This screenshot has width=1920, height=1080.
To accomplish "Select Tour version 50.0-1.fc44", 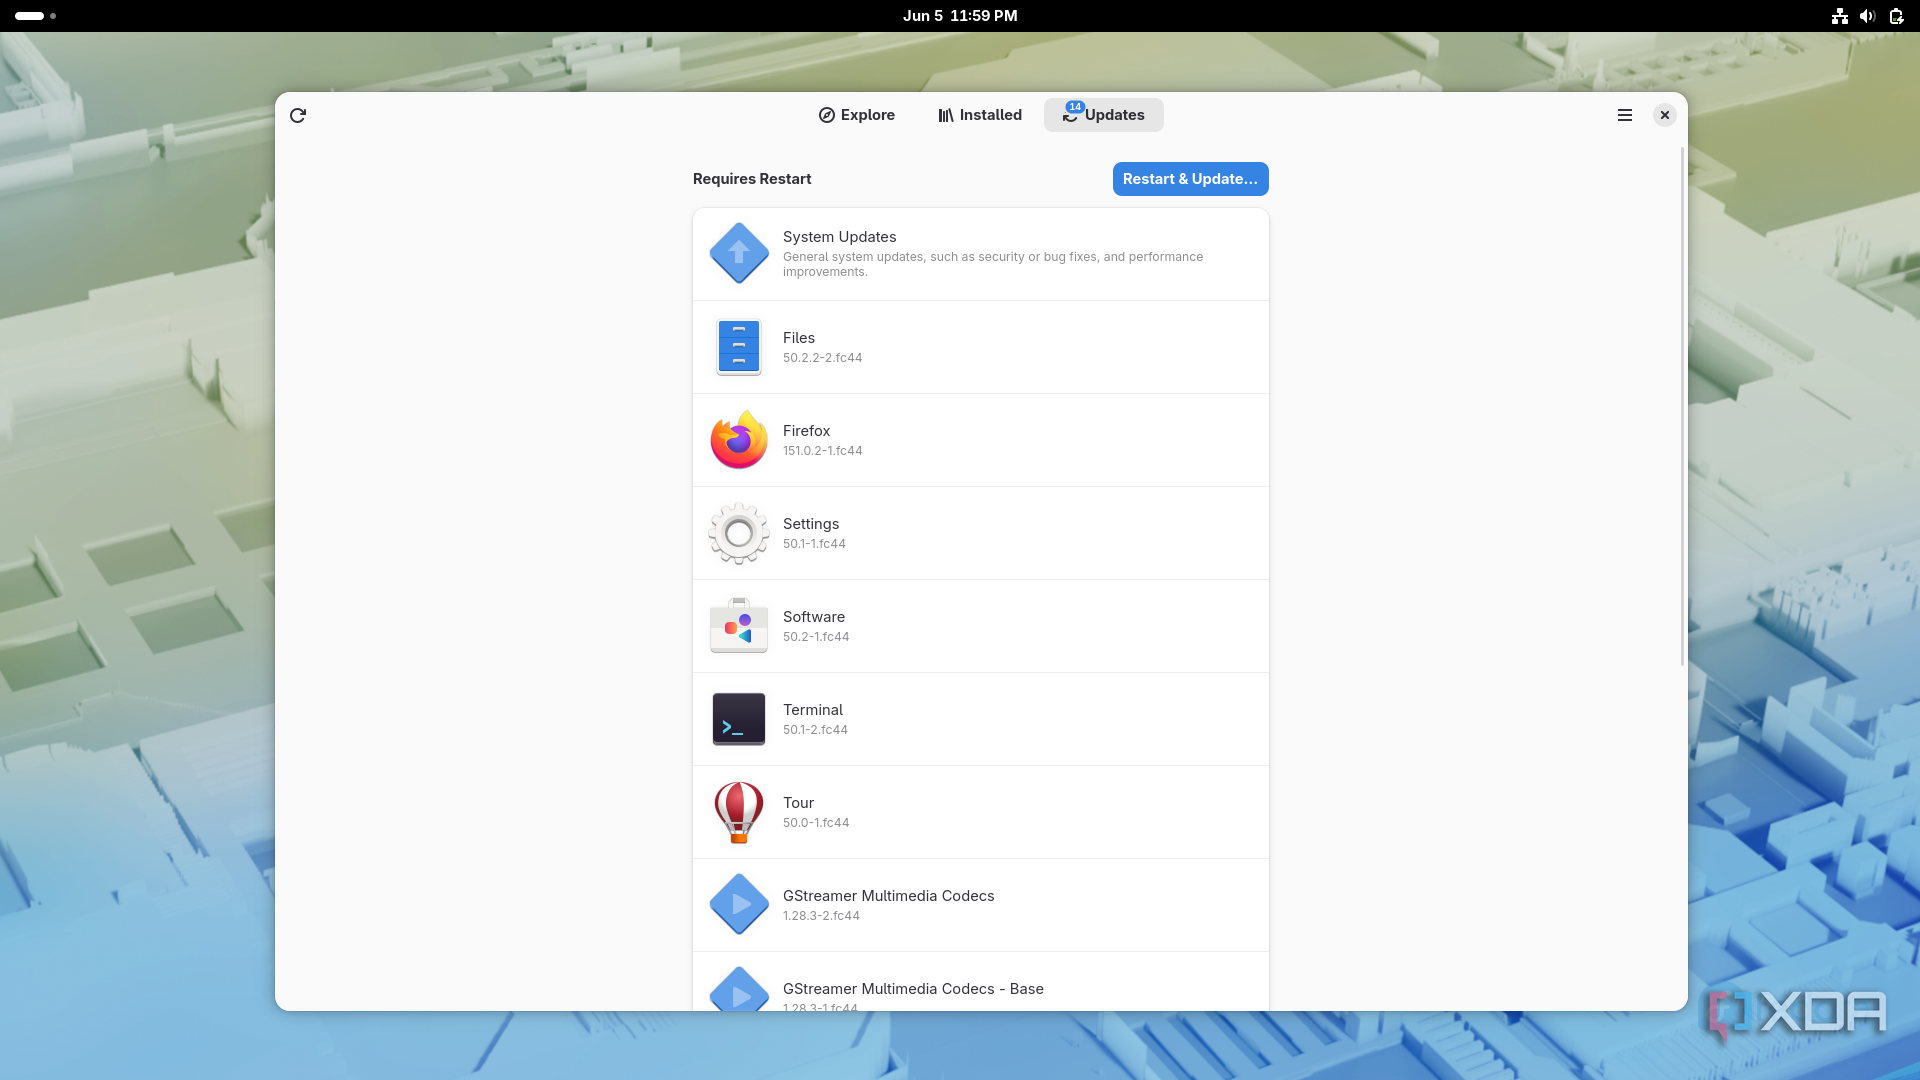I will (816, 823).
